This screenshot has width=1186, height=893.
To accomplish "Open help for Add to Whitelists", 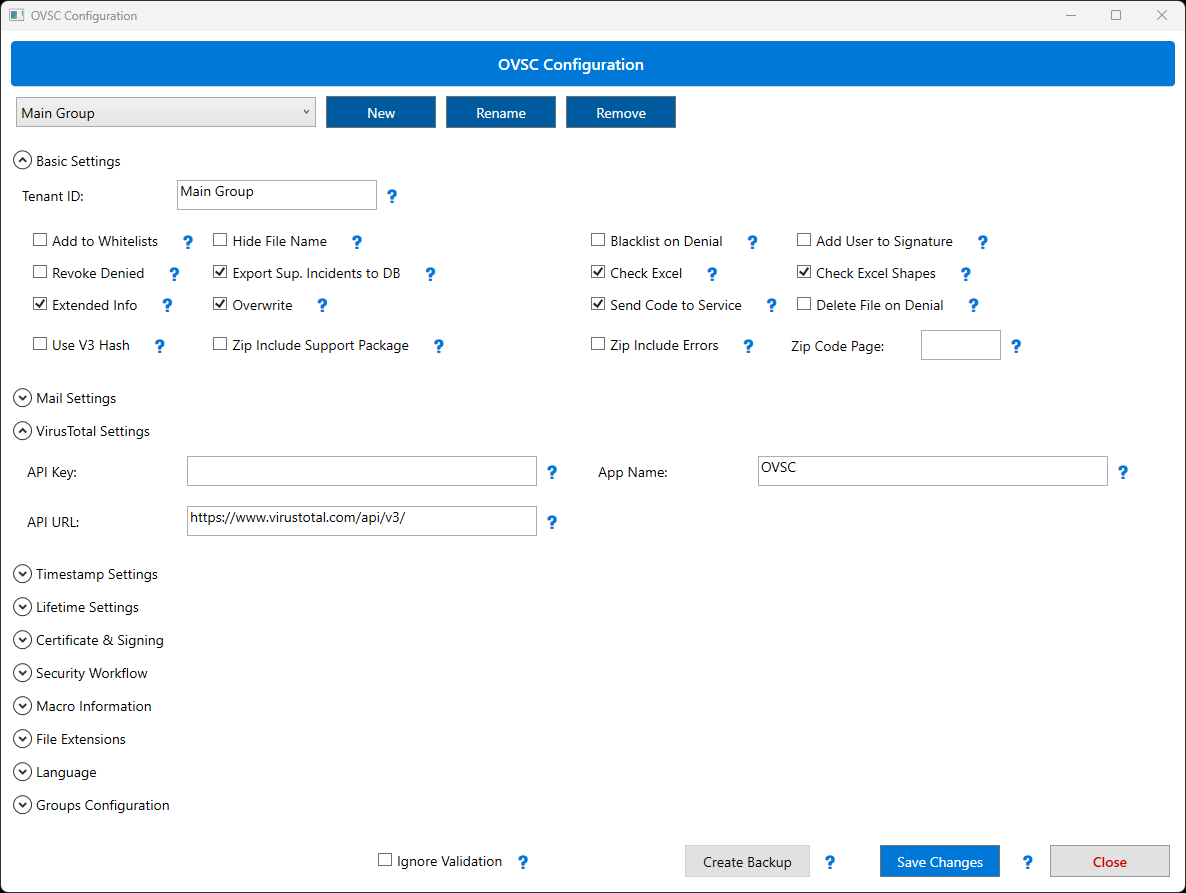I will (188, 242).
